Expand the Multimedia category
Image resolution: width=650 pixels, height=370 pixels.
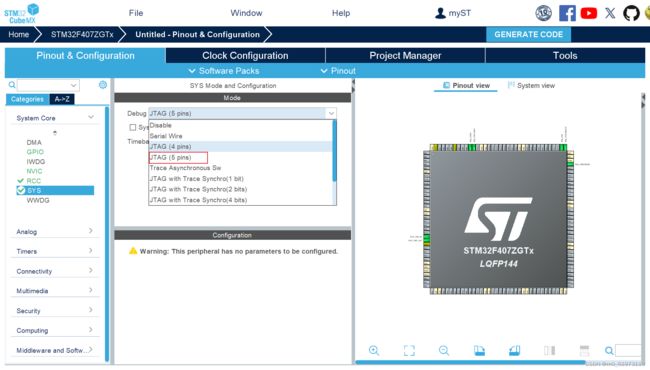pos(91,290)
